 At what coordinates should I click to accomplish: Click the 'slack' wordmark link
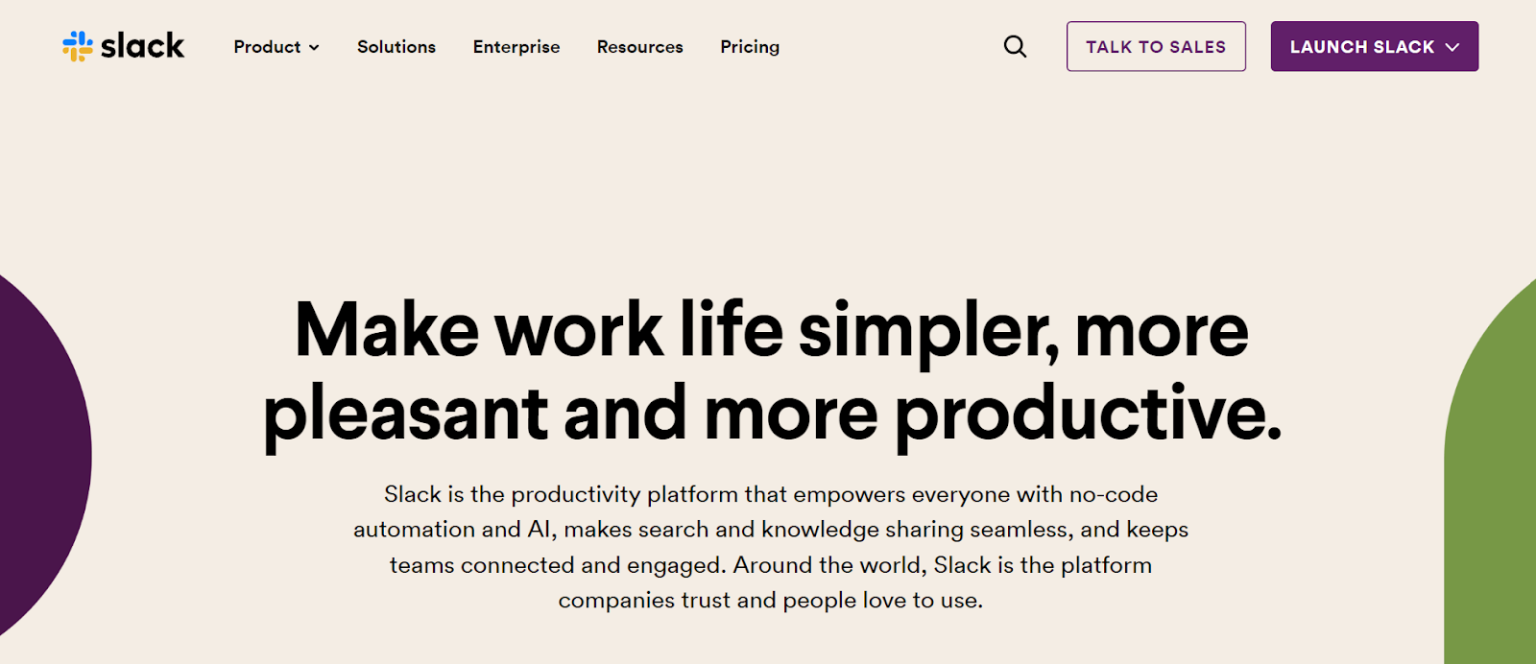tap(140, 45)
